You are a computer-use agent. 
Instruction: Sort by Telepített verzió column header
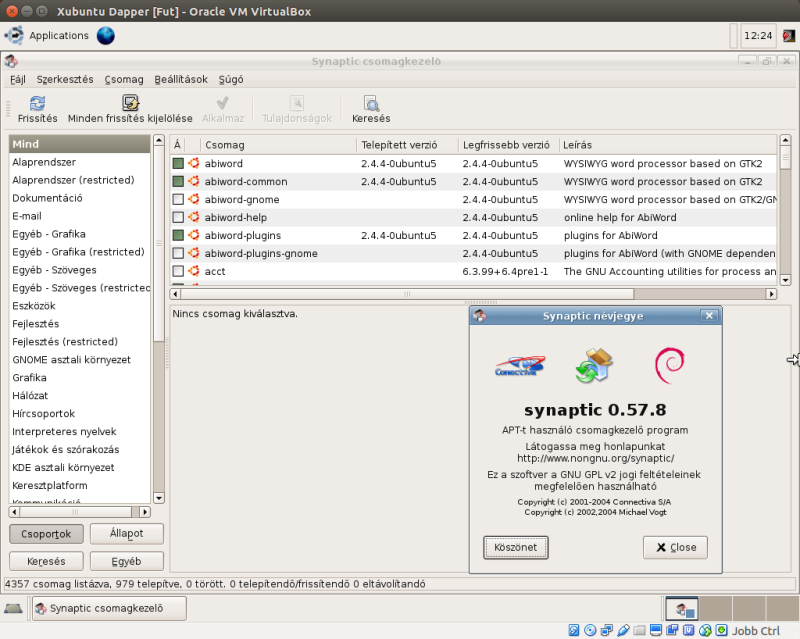(407, 145)
